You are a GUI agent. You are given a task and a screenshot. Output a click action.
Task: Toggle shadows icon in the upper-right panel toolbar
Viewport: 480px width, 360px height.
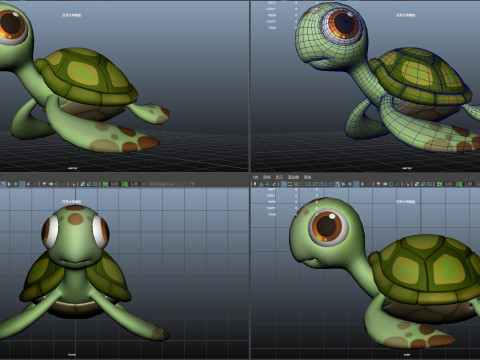point(369,184)
